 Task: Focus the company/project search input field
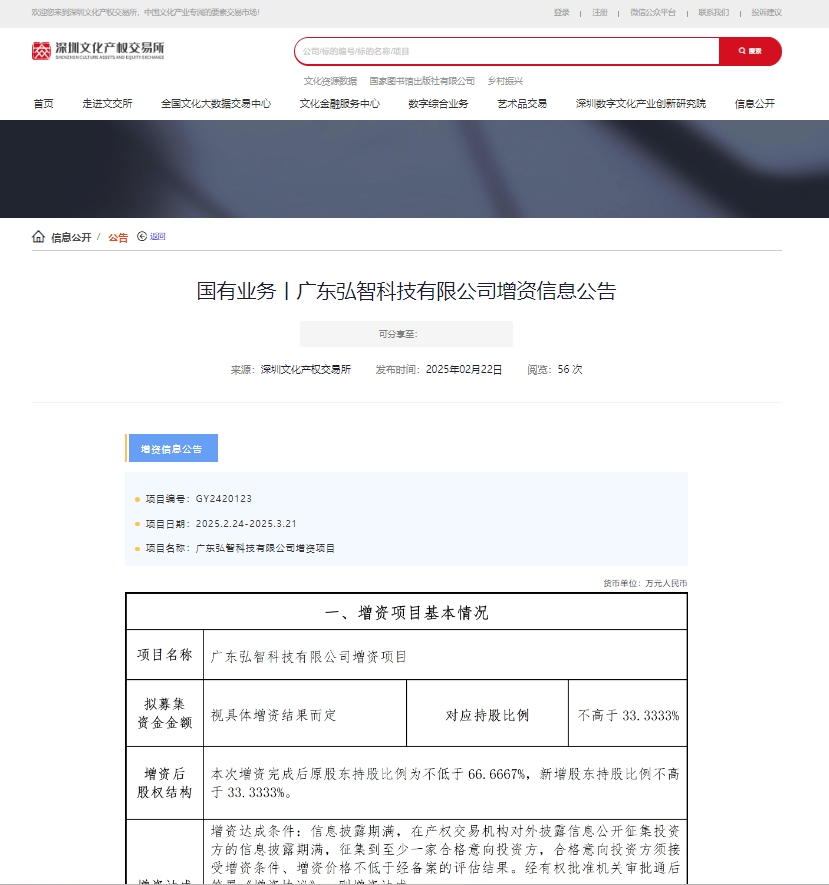coord(506,51)
